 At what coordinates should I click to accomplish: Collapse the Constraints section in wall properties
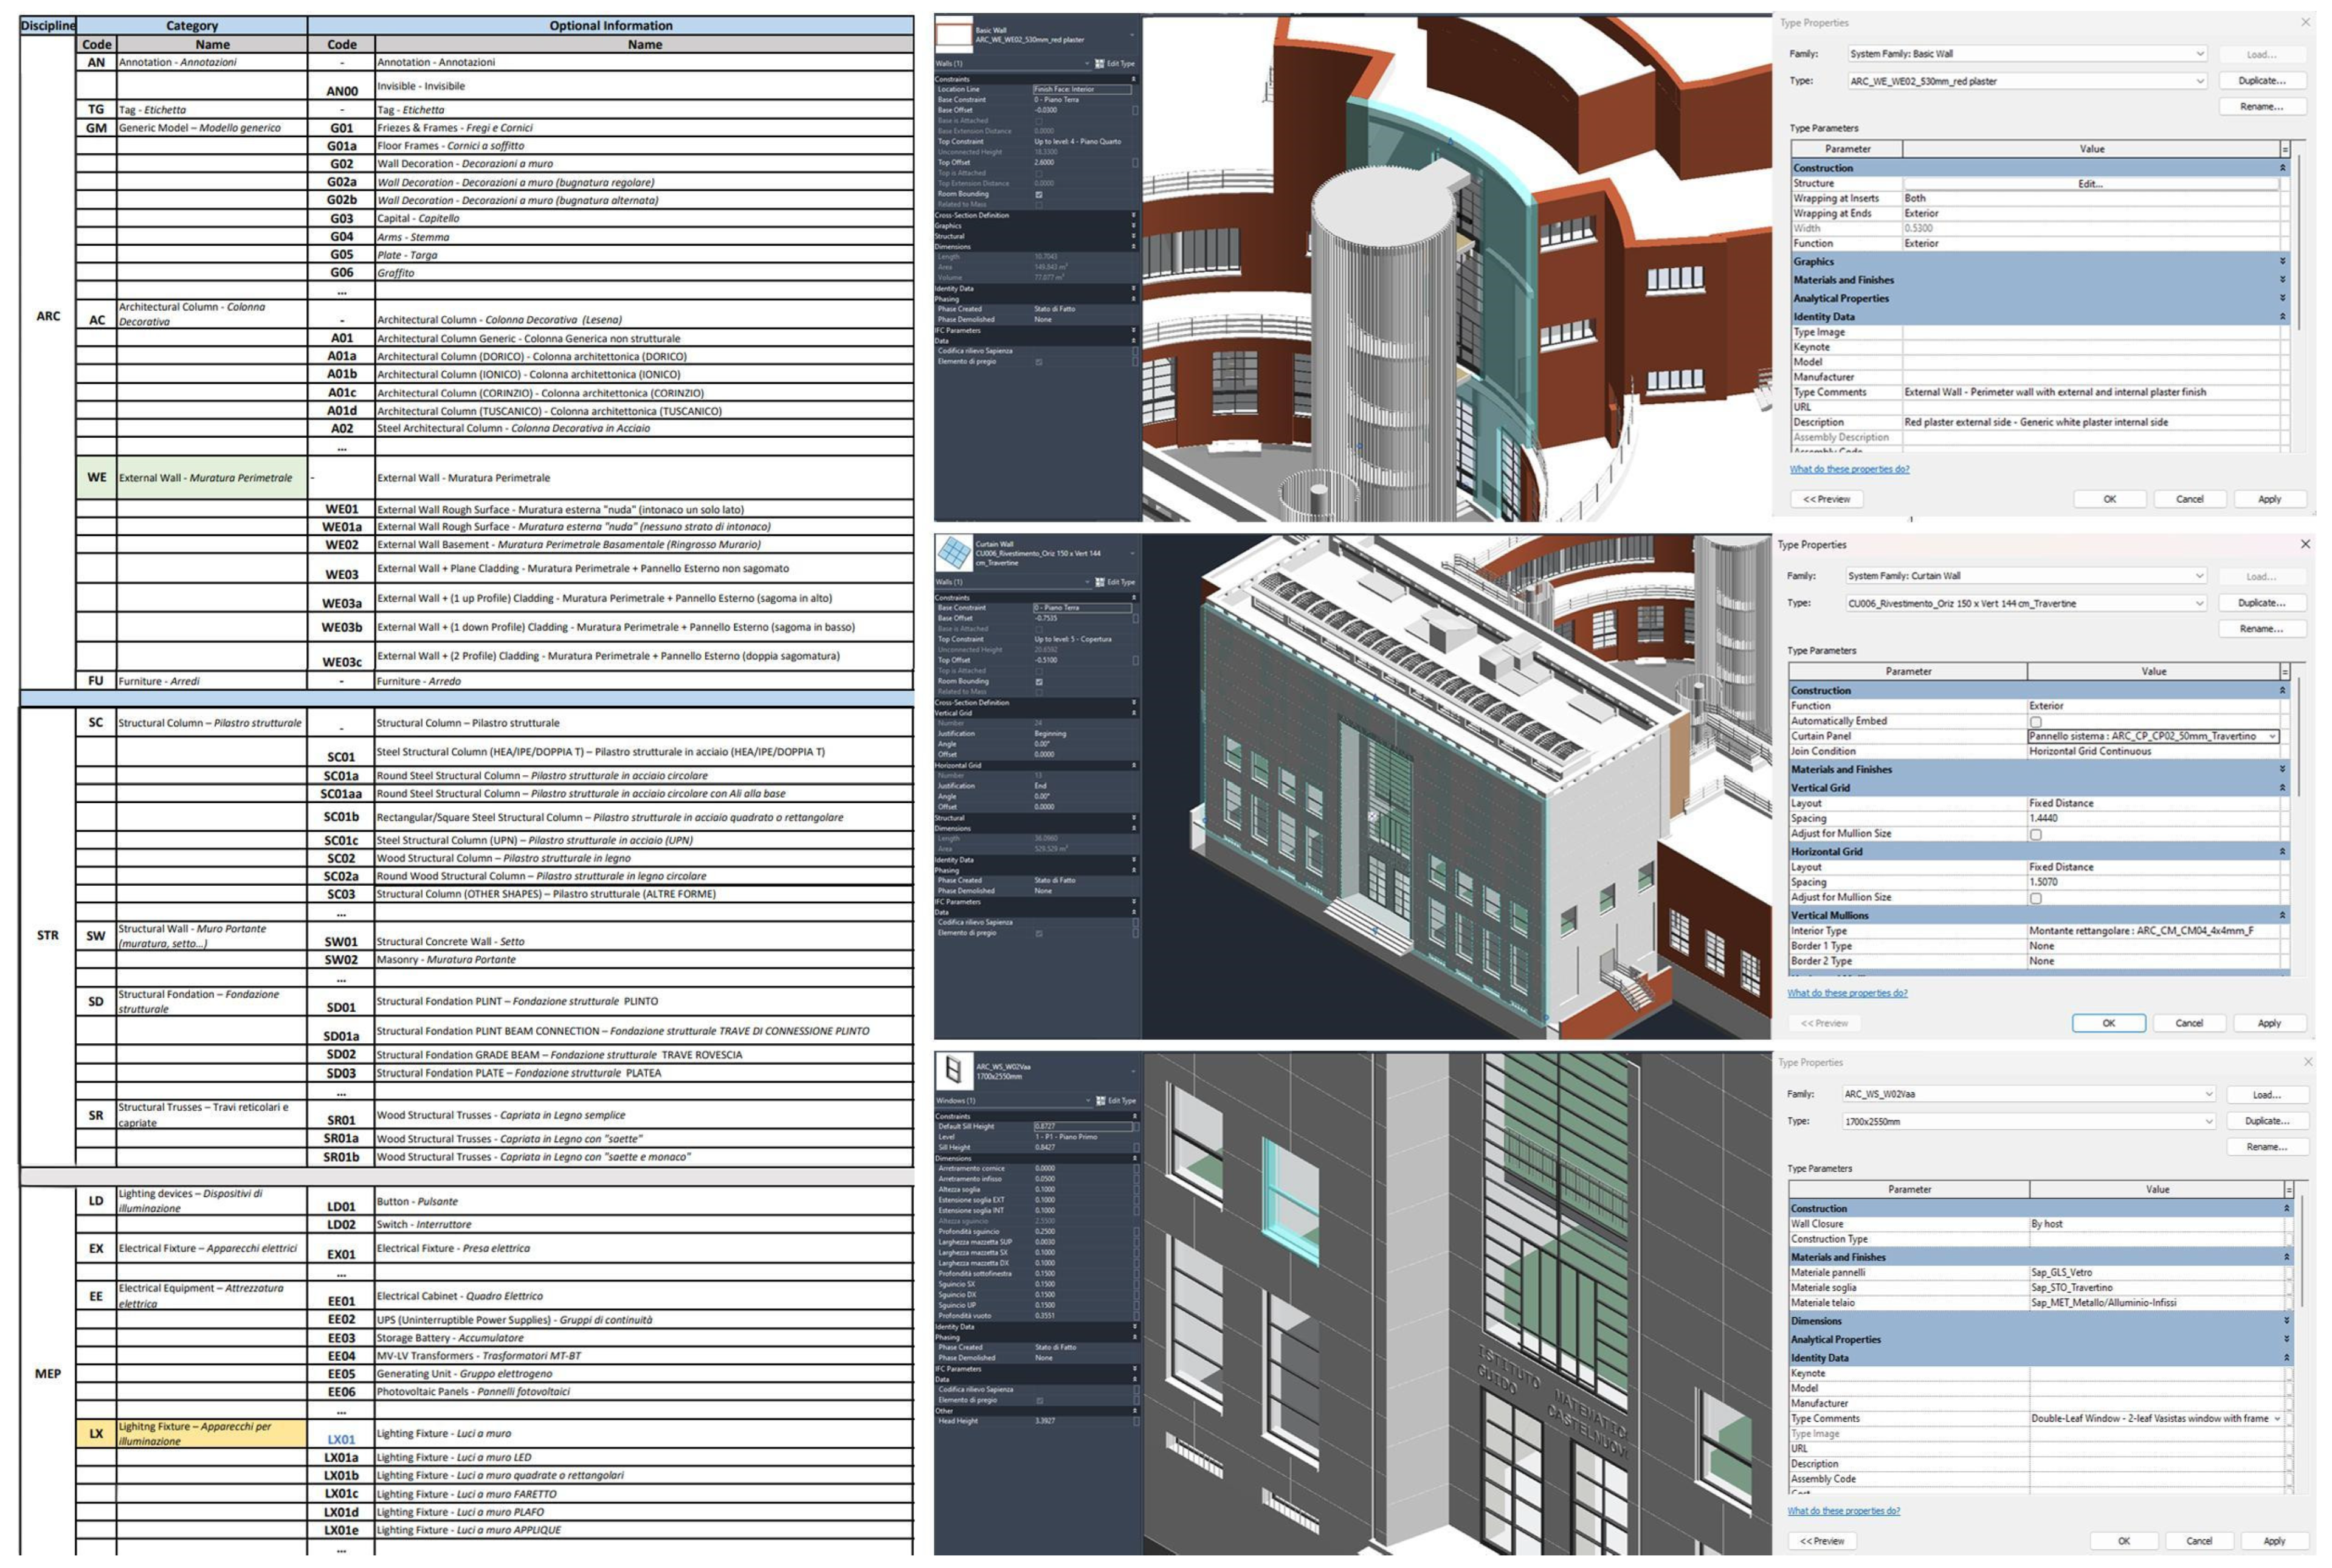click(x=1133, y=79)
